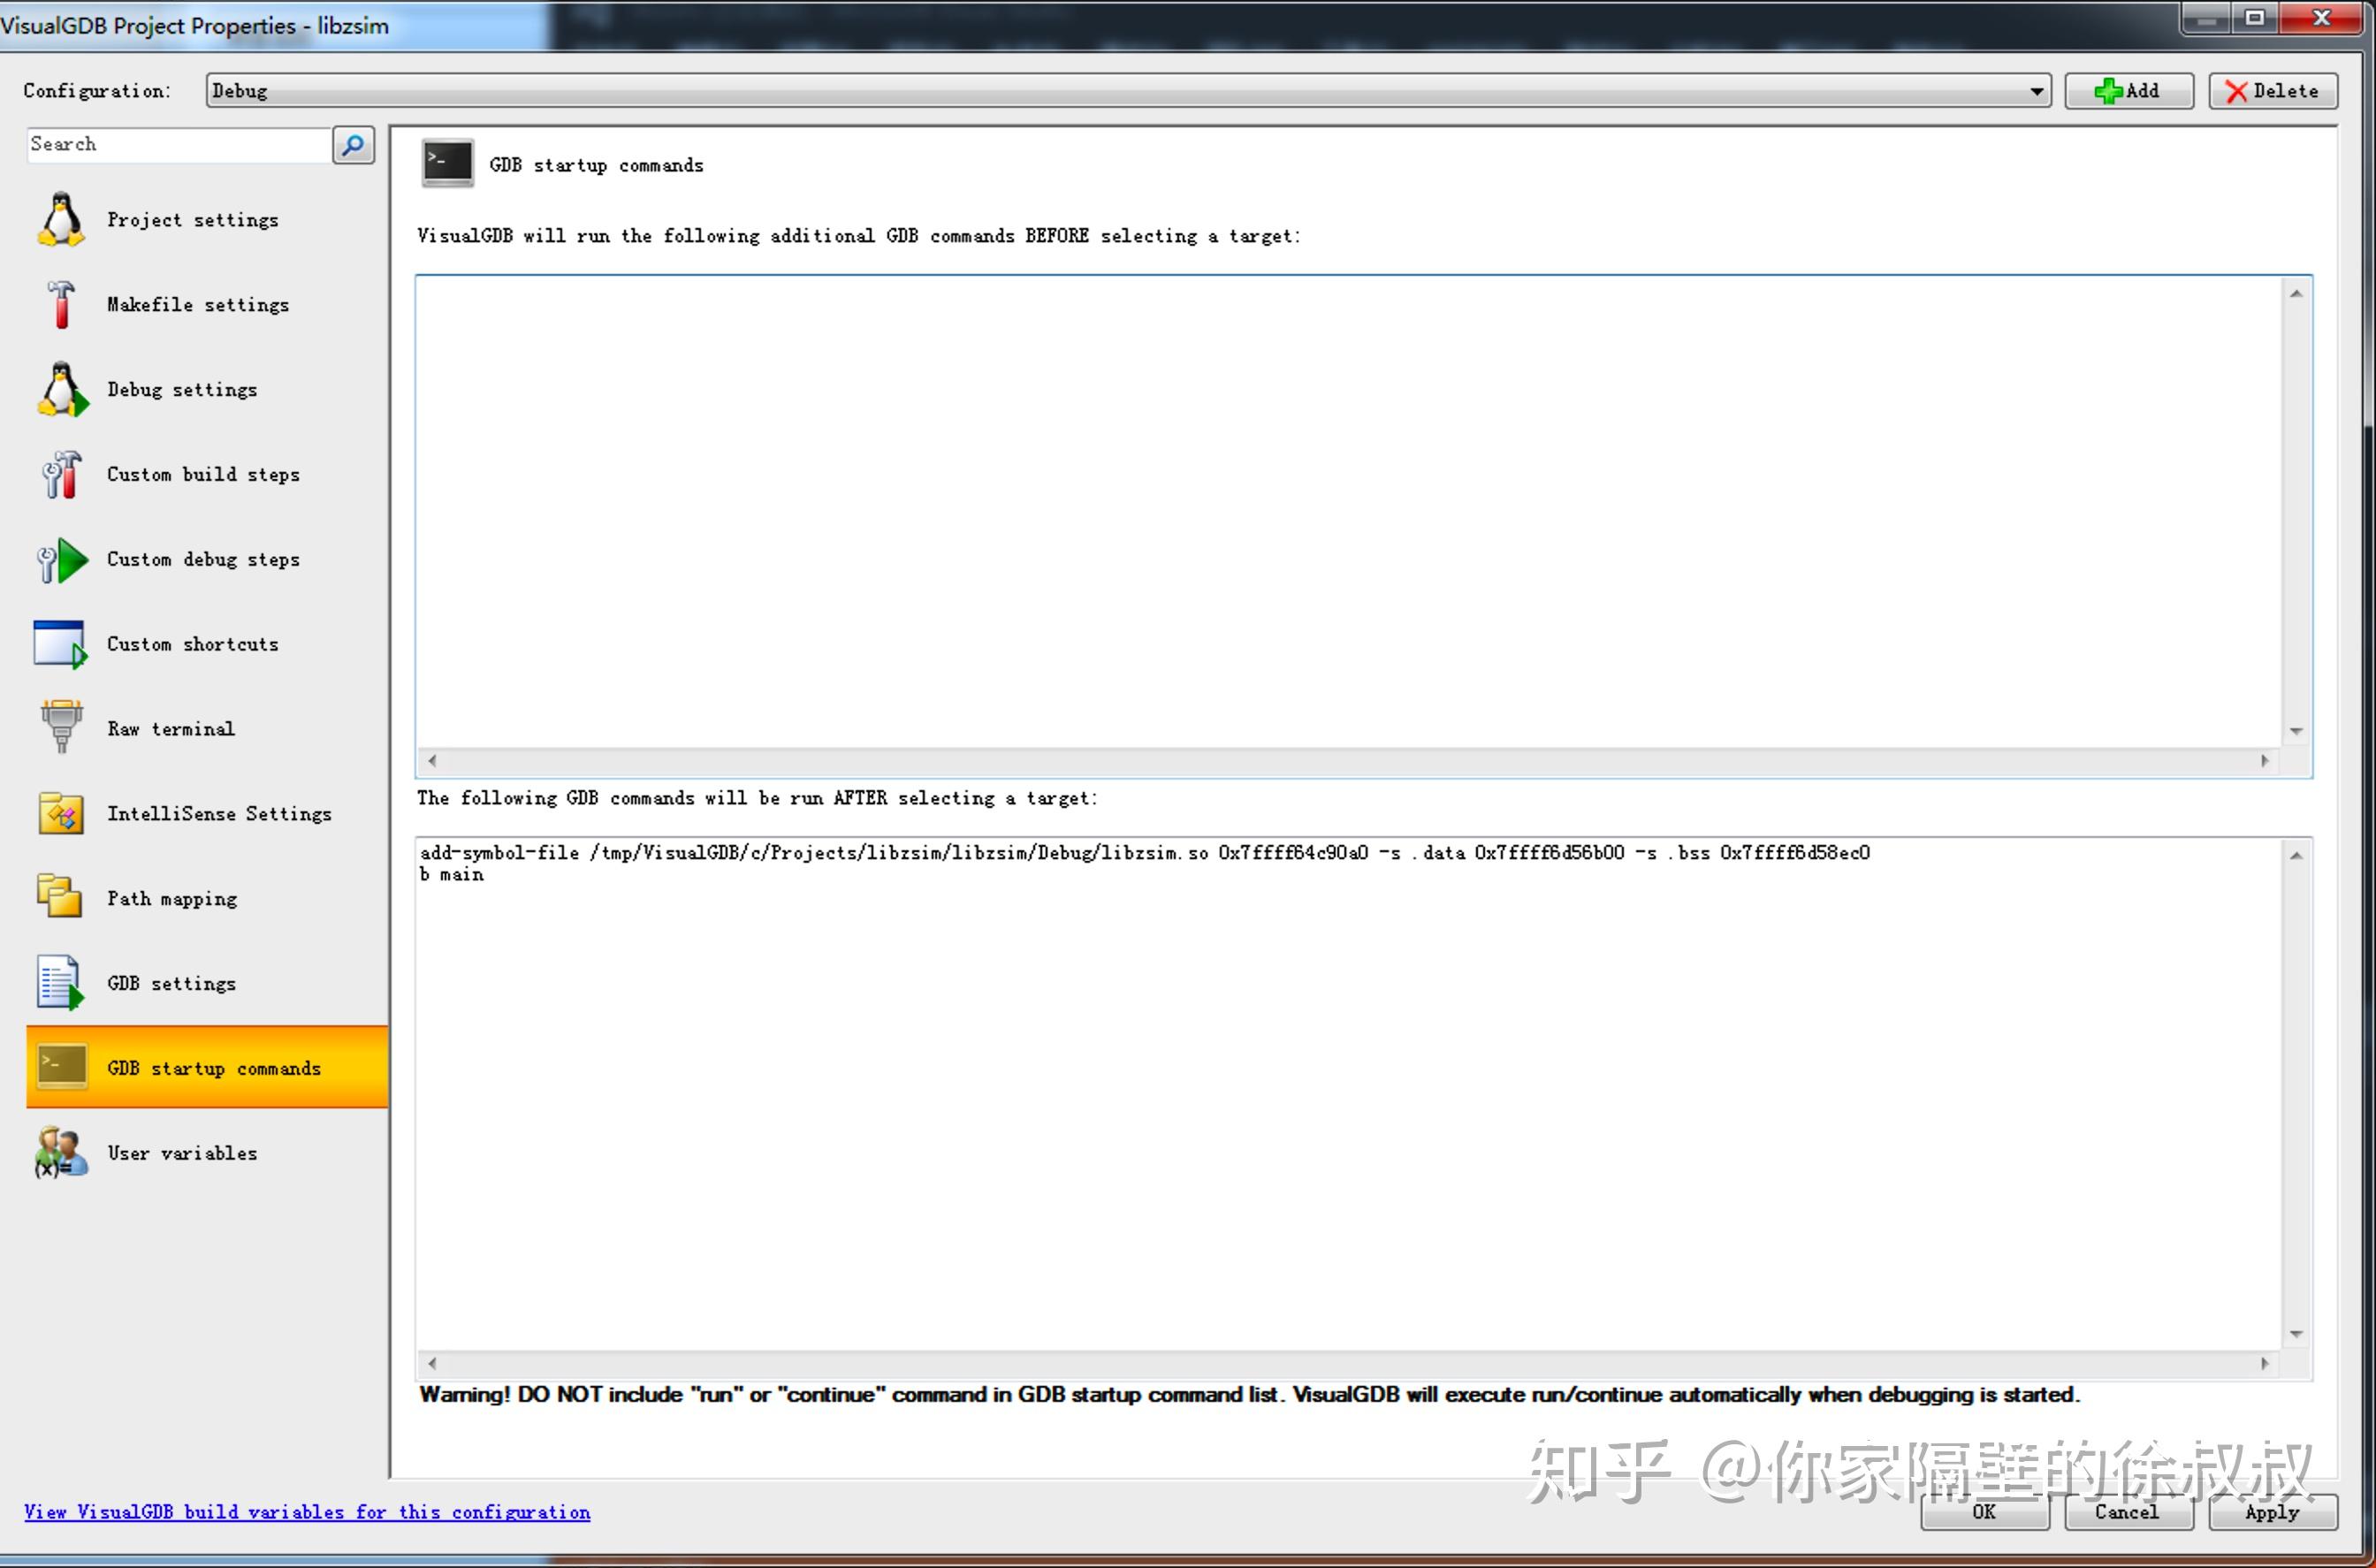This screenshot has width=2376, height=1568.
Task: Expand the Configuration dropdown arrow
Action: tap(2036, 91)
